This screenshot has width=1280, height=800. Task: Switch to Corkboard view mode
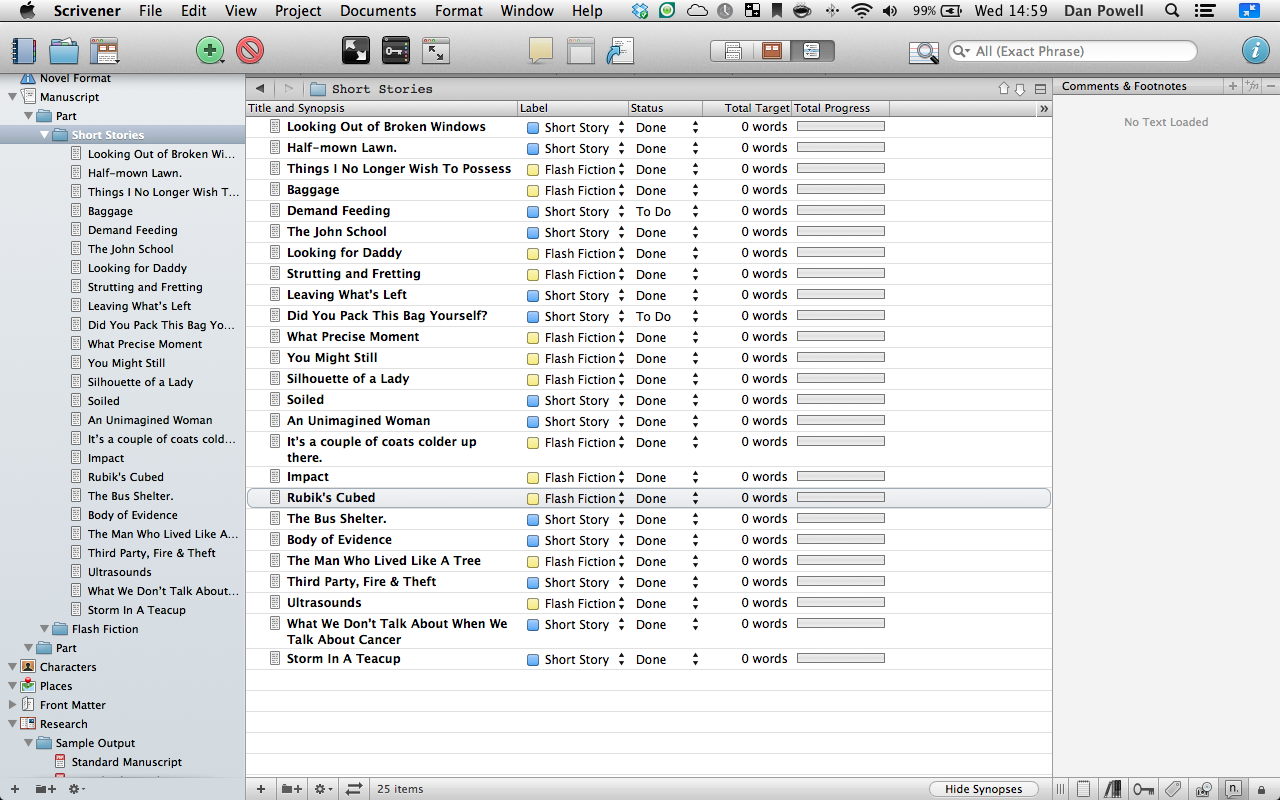(x=772, y=51)
